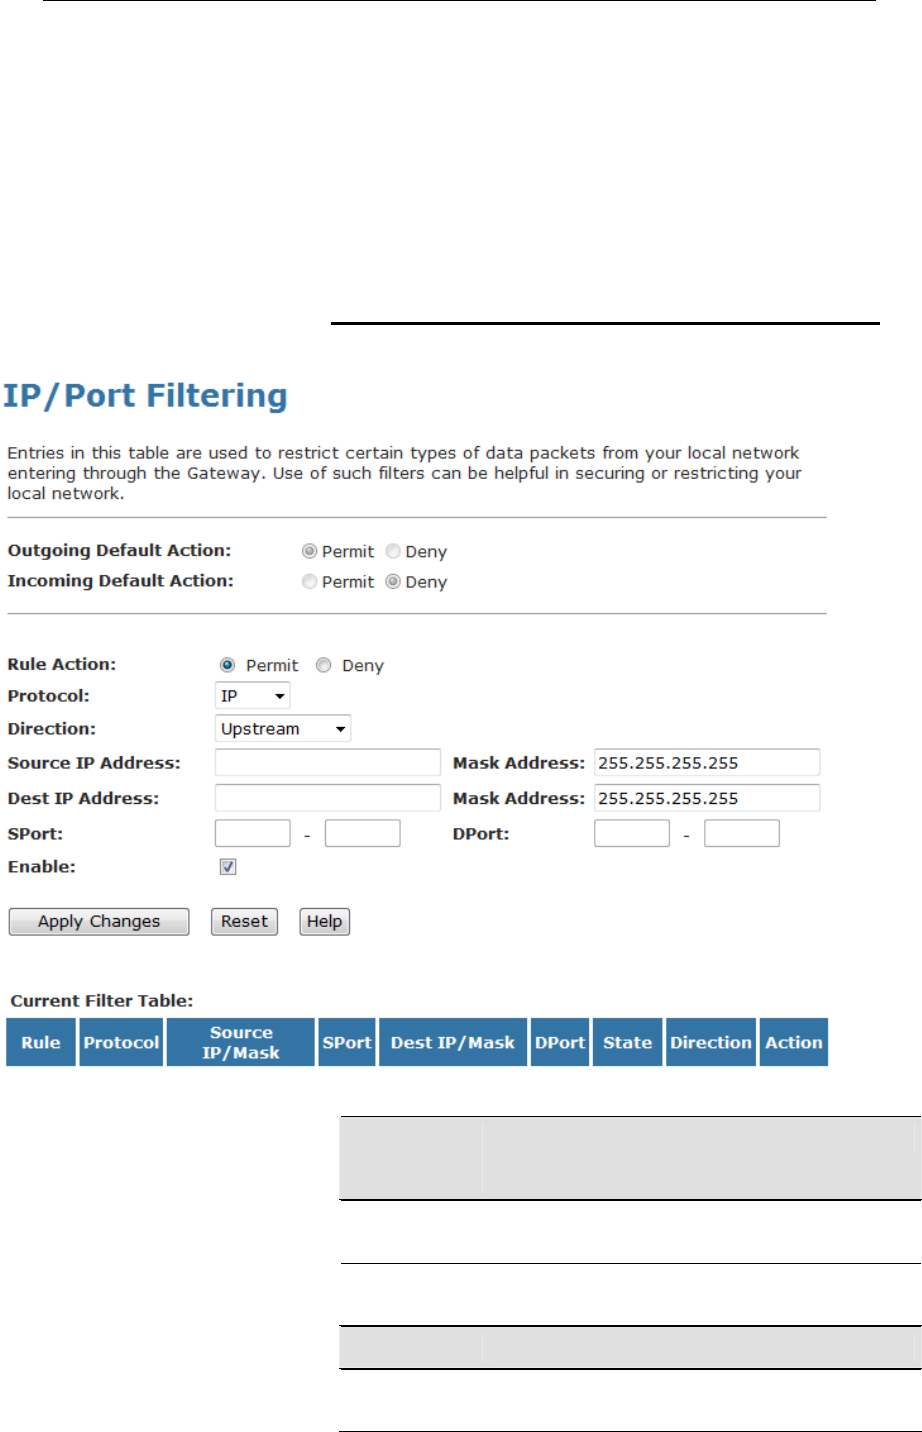Screen dimensions: 922x1432
Task: Focus the Source Mask Address field
Action: pos(706,763)
